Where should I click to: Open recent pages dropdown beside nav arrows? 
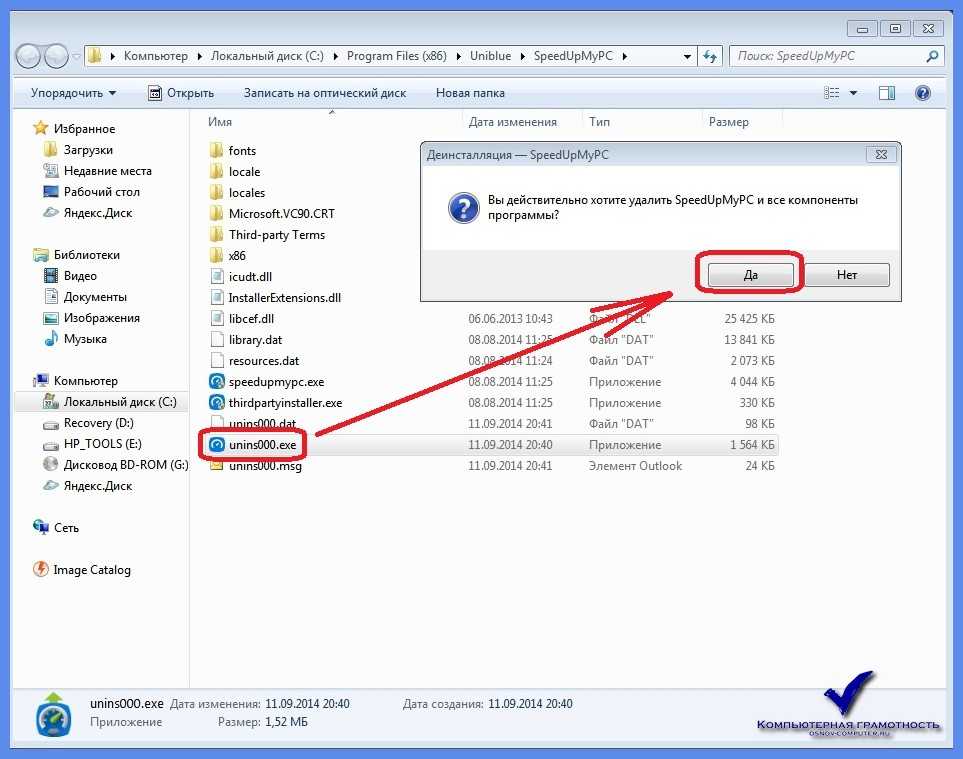coord(76,56)
